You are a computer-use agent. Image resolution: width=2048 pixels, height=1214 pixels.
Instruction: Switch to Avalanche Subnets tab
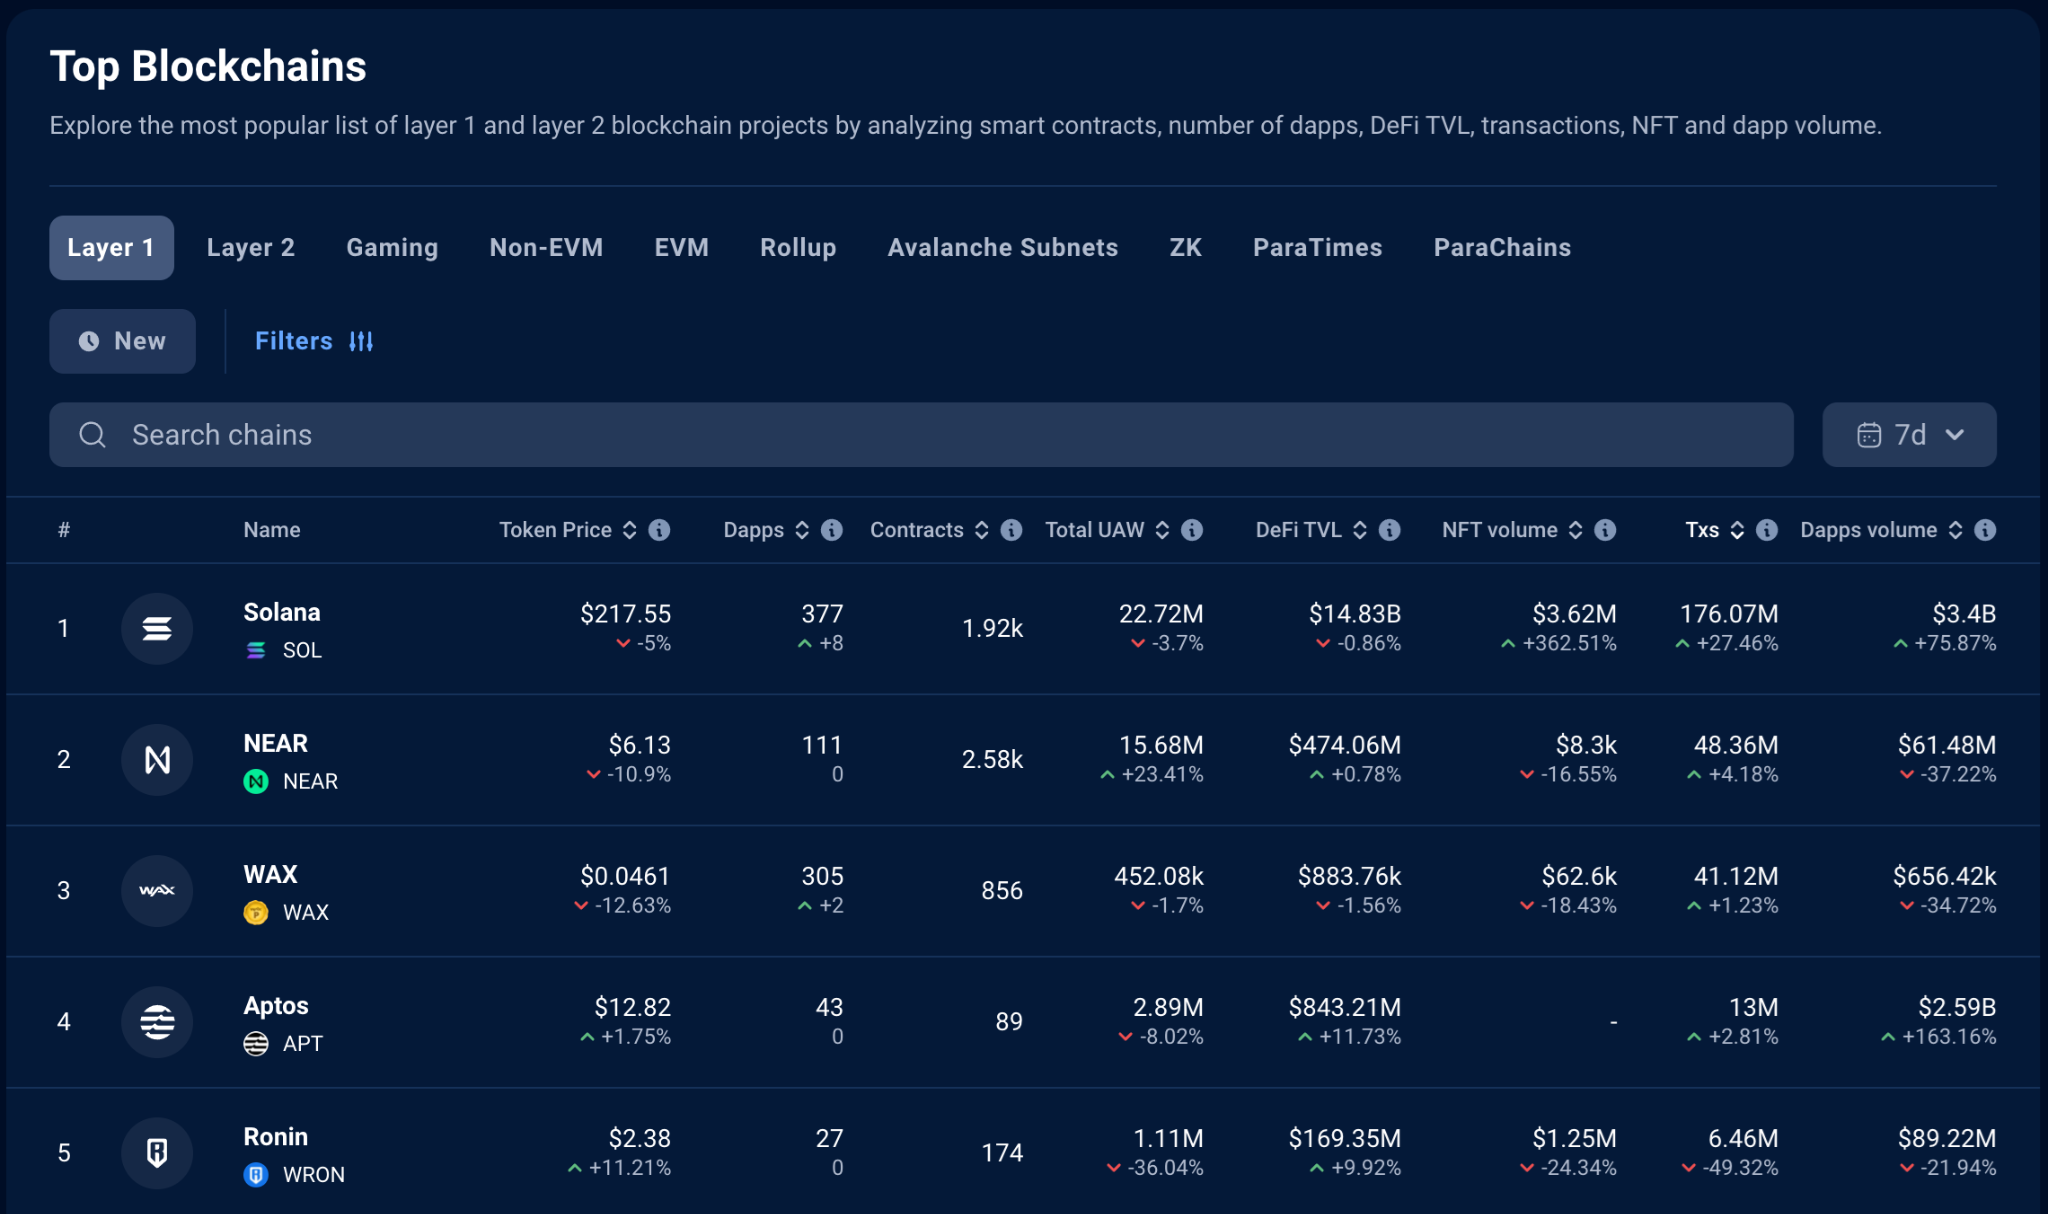click(x=1003, y=248)
